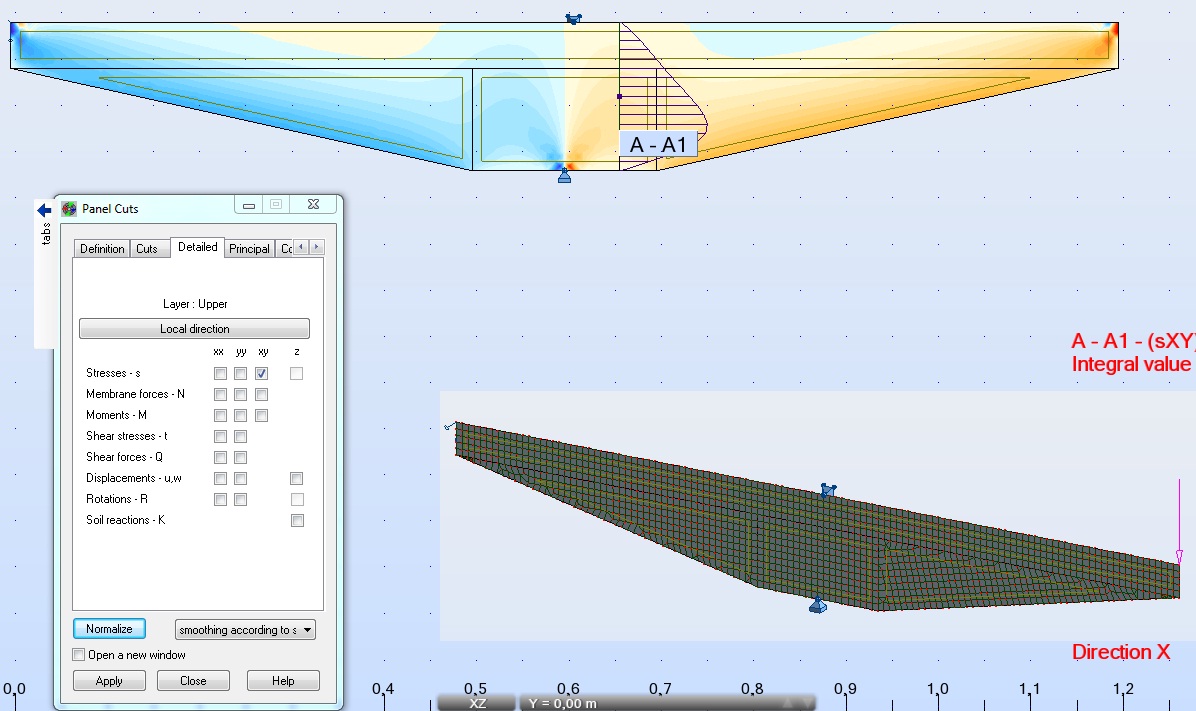
Task: Click the pinned support below cut A-A1
Action: coord(565,176)
